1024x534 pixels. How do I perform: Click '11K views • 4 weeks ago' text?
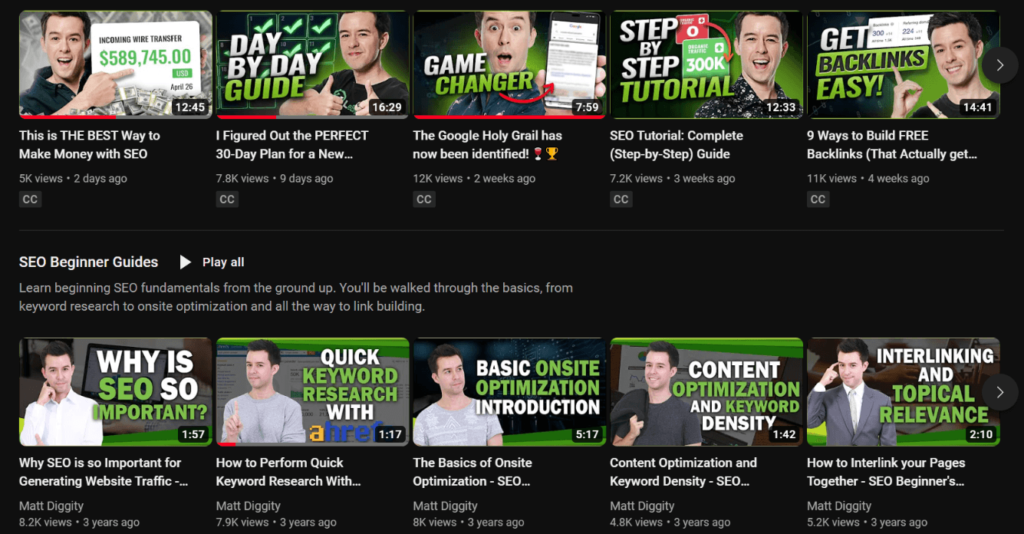868,178
